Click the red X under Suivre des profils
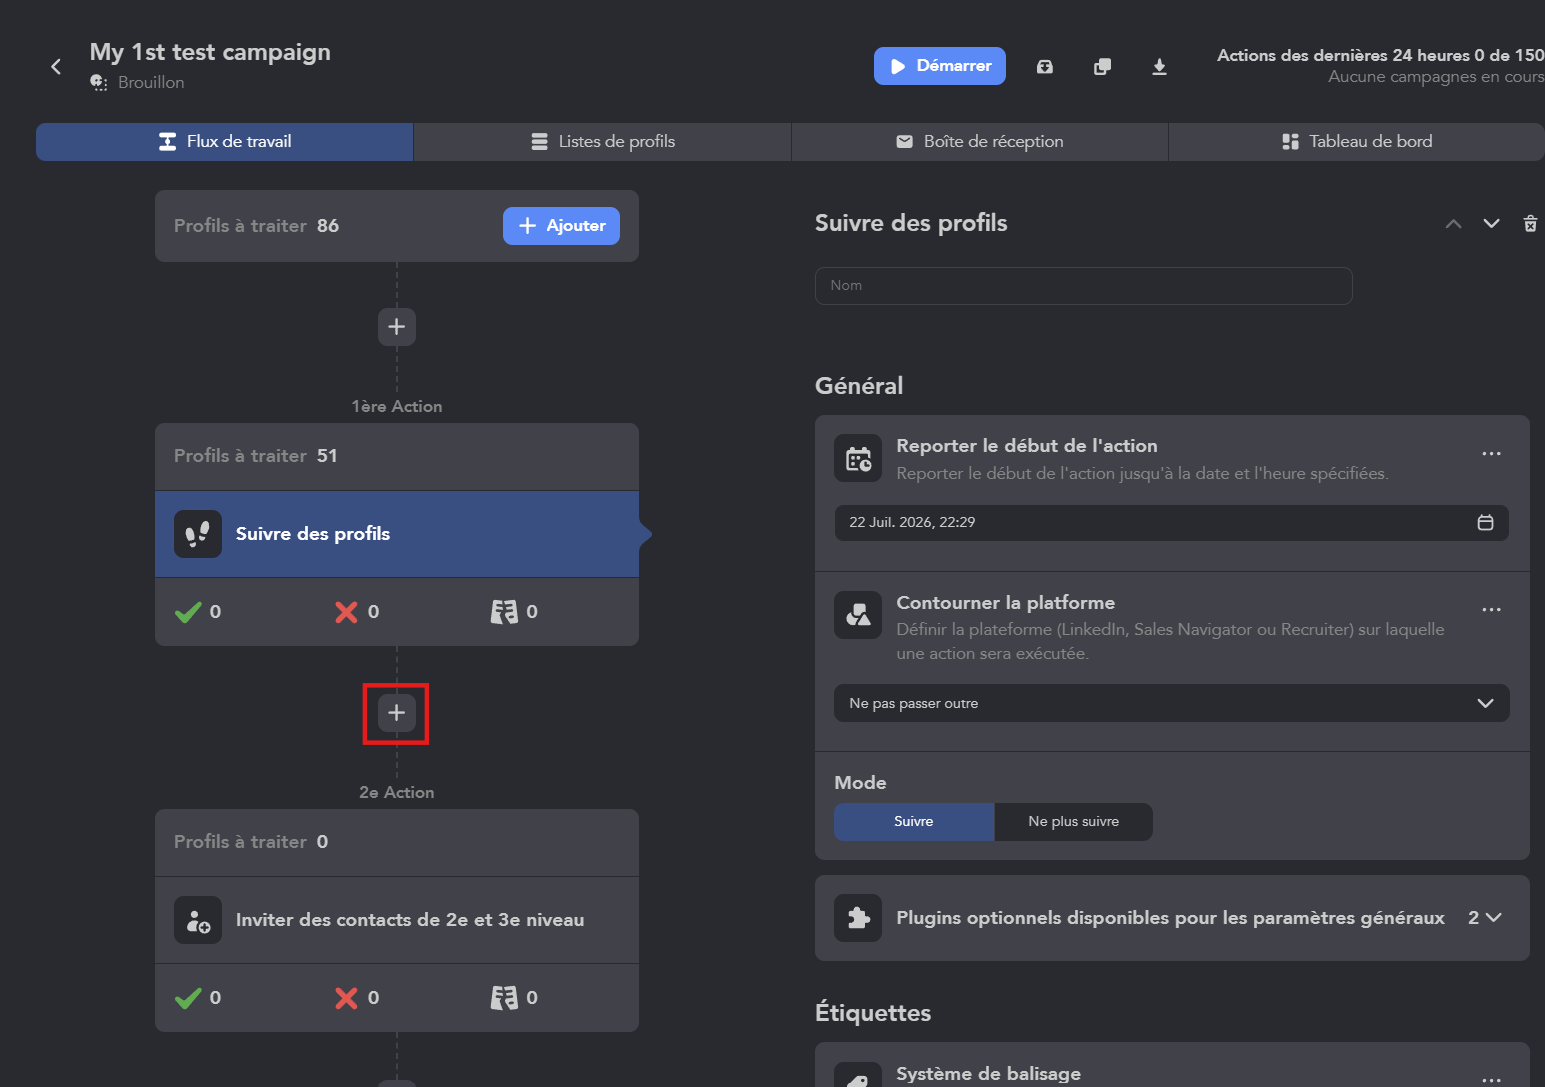 click(346, 612)
